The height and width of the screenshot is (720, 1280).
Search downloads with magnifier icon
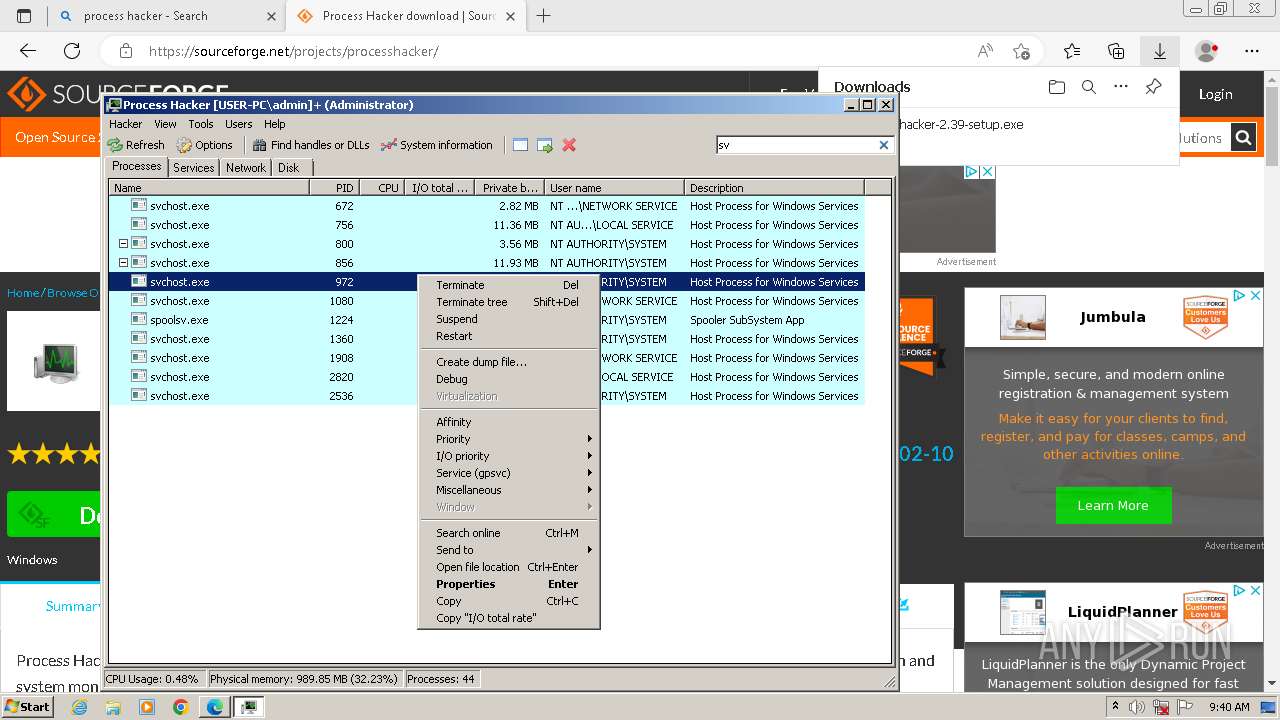pyautogui.click(x=1089, y=87)
